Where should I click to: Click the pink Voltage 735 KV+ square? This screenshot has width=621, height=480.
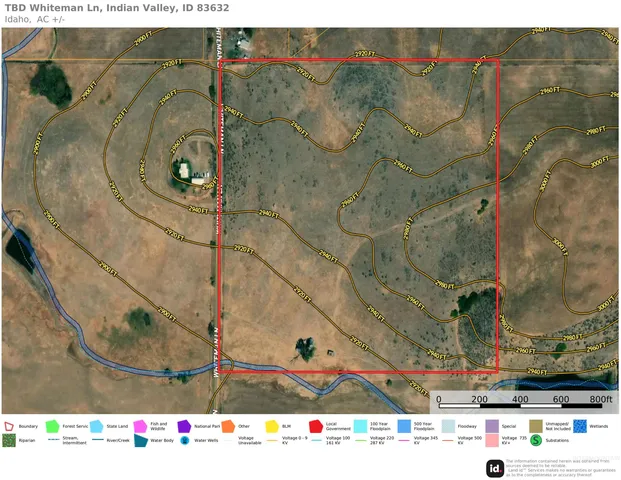[492, 440]
